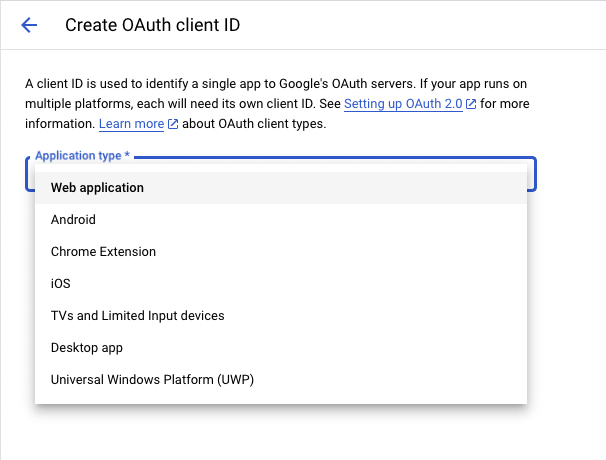Click external-link icon next to Learn more
The width and height of the screenshot is (606, 460).
pos(173,124)
